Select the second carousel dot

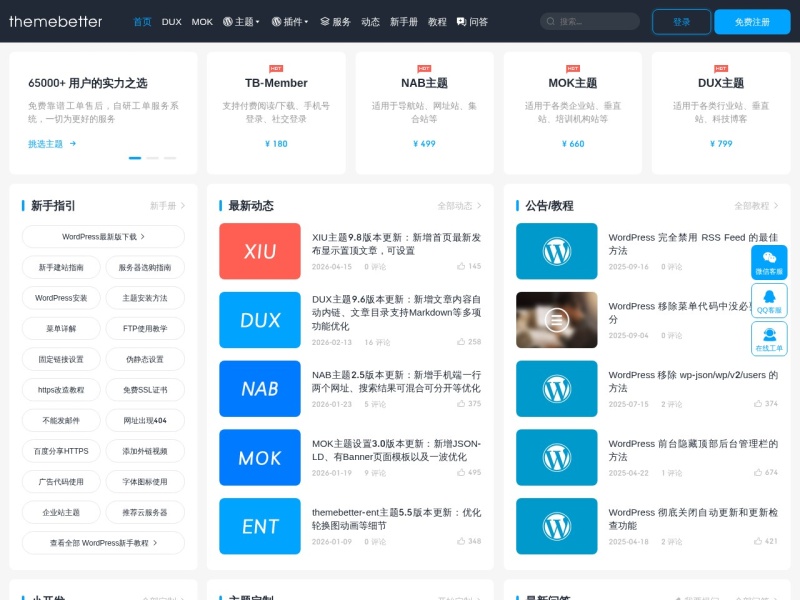point(152,158)
